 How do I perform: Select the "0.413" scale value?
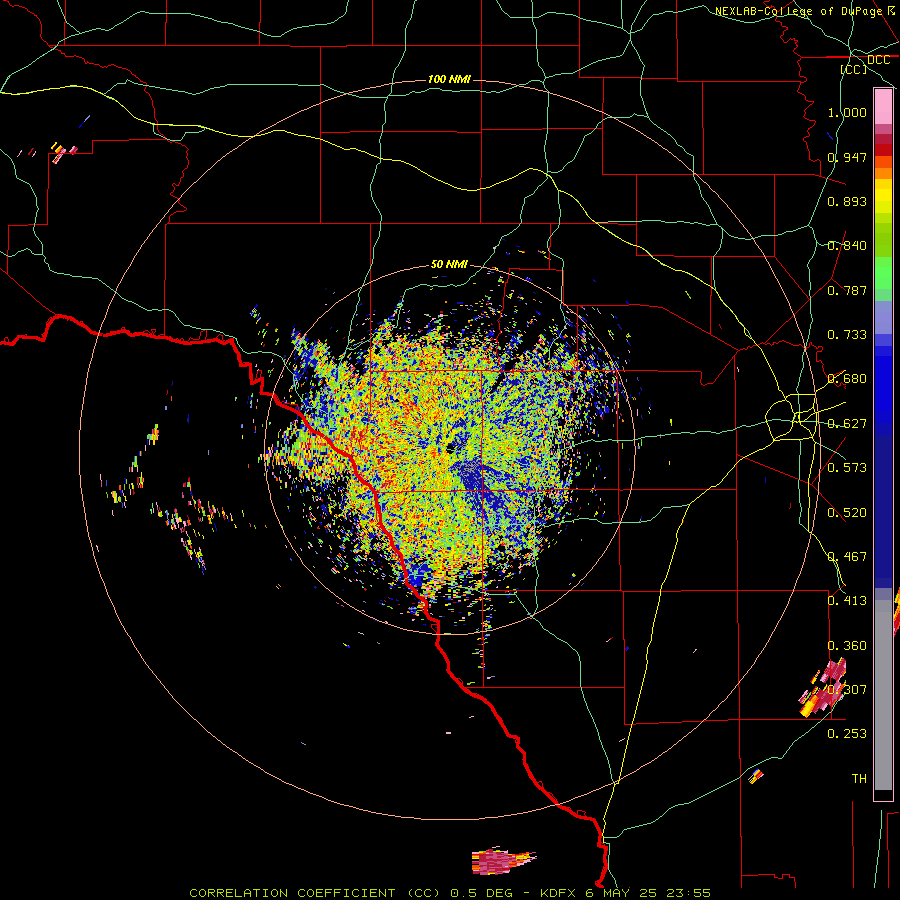pyautogui.click(x=847, y=601)
